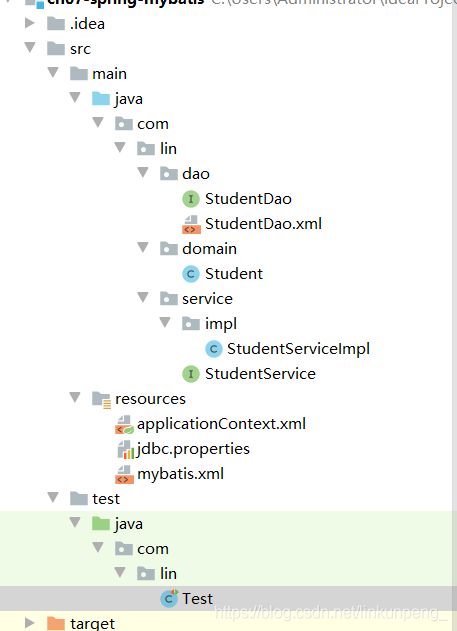Viewport: 457px width, 631px height.
Task: Click the StudentService interface icon
Action: [x=191, y=374]
